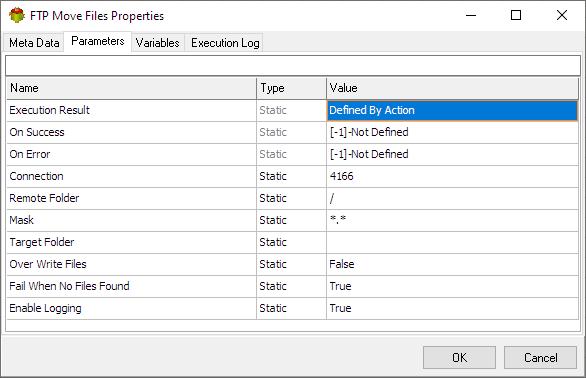Click the empty Target Folder value cell
Viewport: 586px width, 378px height.
tap(452, 243)
